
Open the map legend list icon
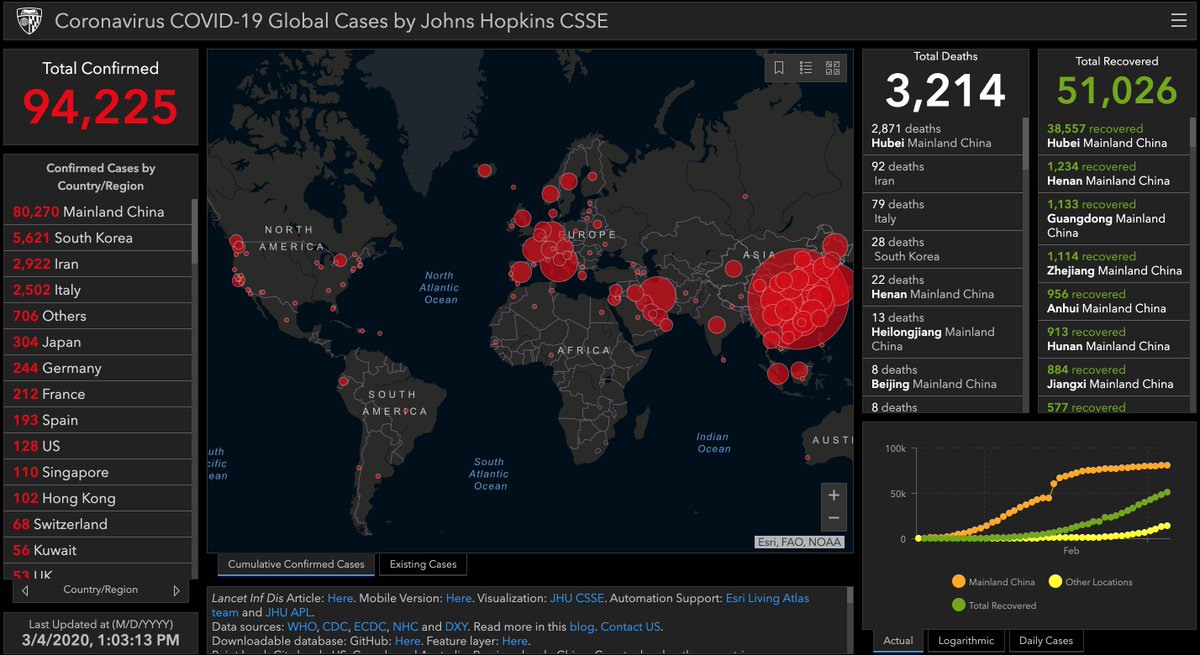[x=806, y=68]
